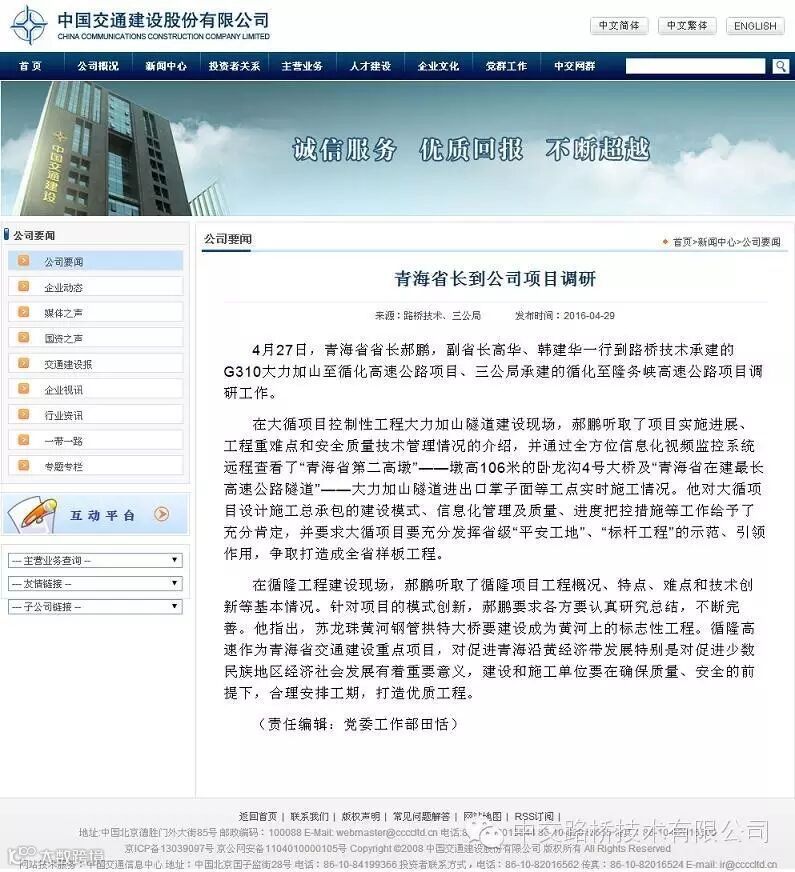The image size is (795, 872).
Task: Select 行业资讯 in sidebar
Action: (x=95, y=415)
